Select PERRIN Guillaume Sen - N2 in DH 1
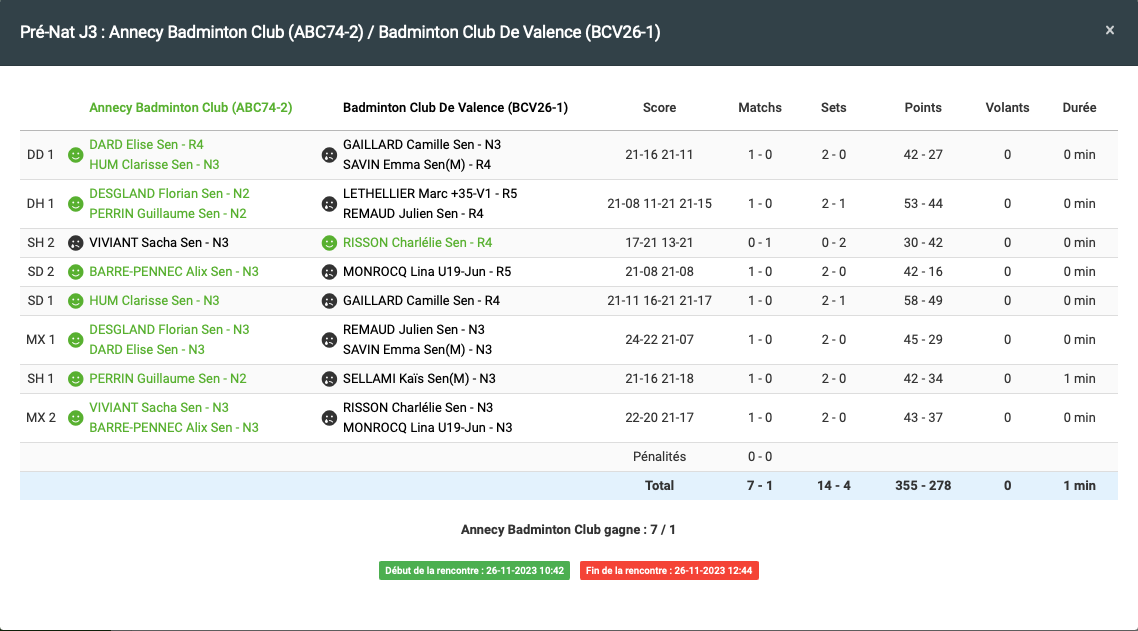1138x631 pixels. coord(168,213)
